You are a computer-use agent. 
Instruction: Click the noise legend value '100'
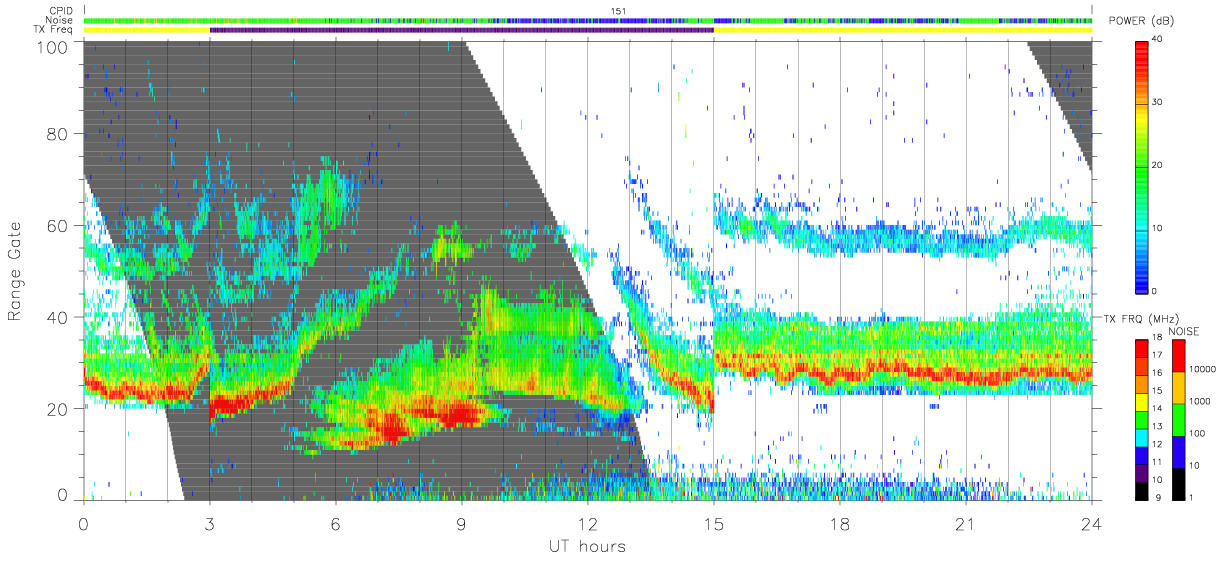point(1199,434)
